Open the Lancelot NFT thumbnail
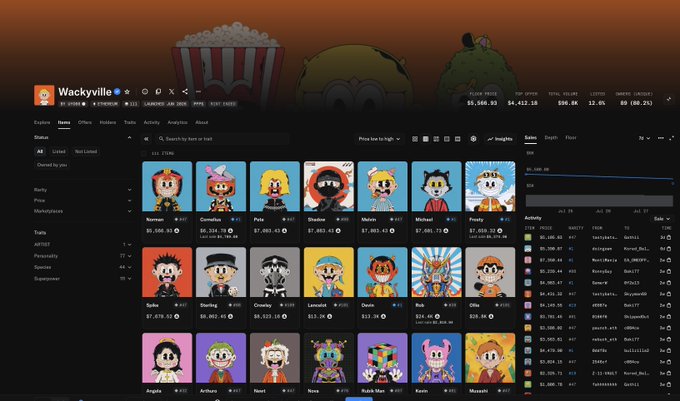 [329, 272]
